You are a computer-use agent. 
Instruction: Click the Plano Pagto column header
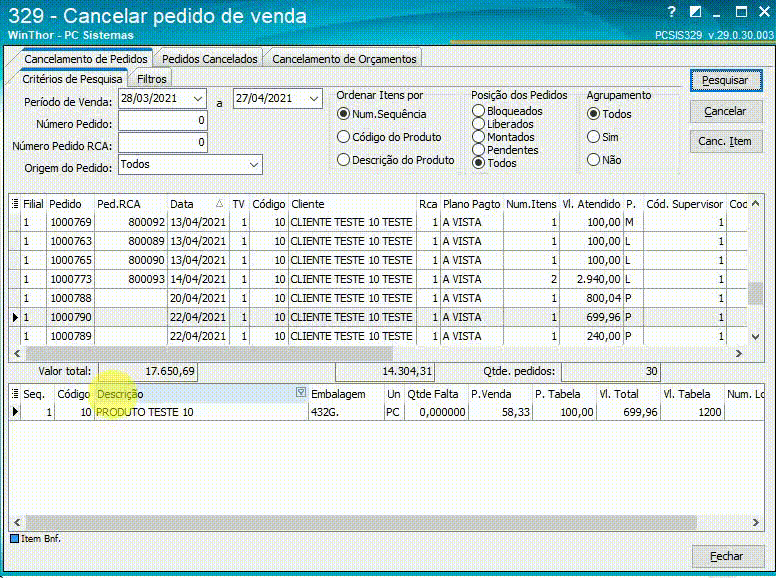[472, 204]
